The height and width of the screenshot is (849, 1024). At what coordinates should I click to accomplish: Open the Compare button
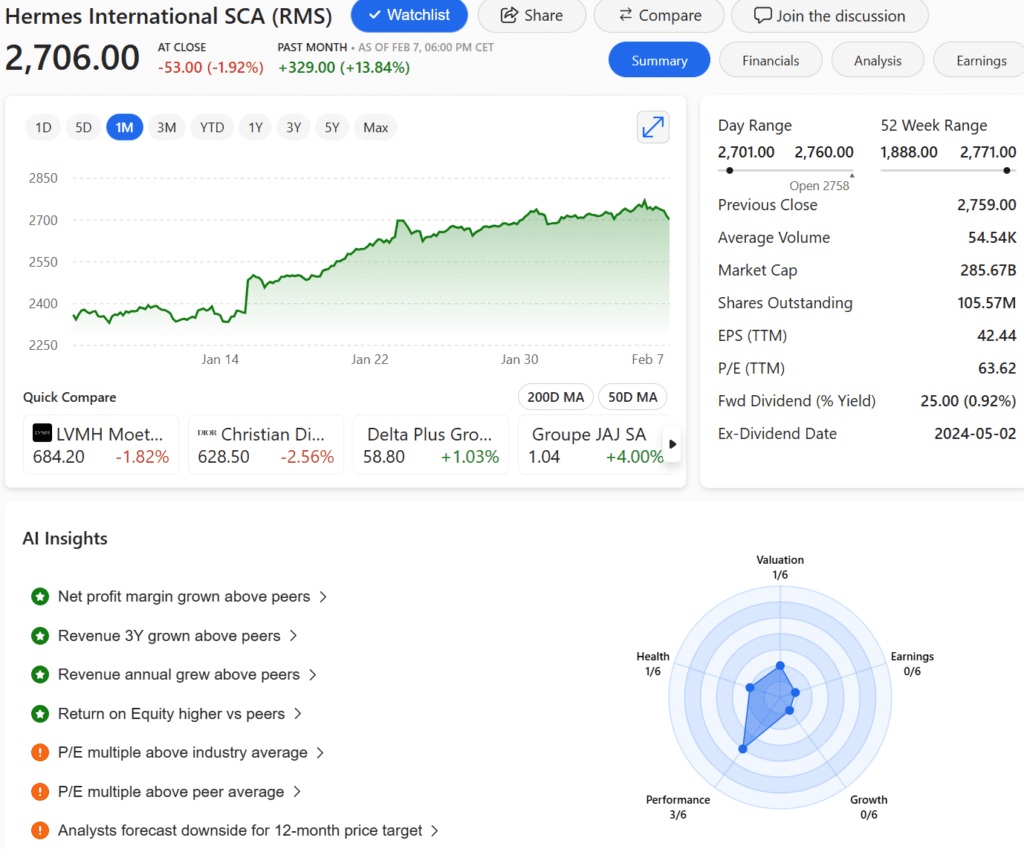click(659, 15)
